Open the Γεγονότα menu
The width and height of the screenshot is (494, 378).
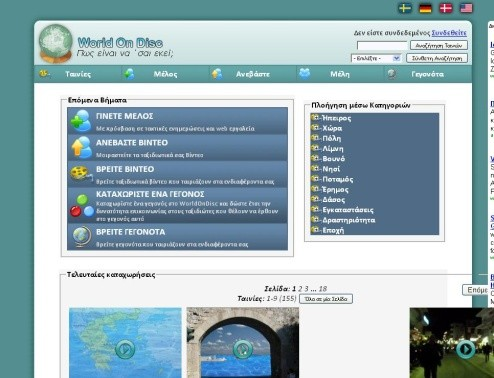tap(428, 74)
